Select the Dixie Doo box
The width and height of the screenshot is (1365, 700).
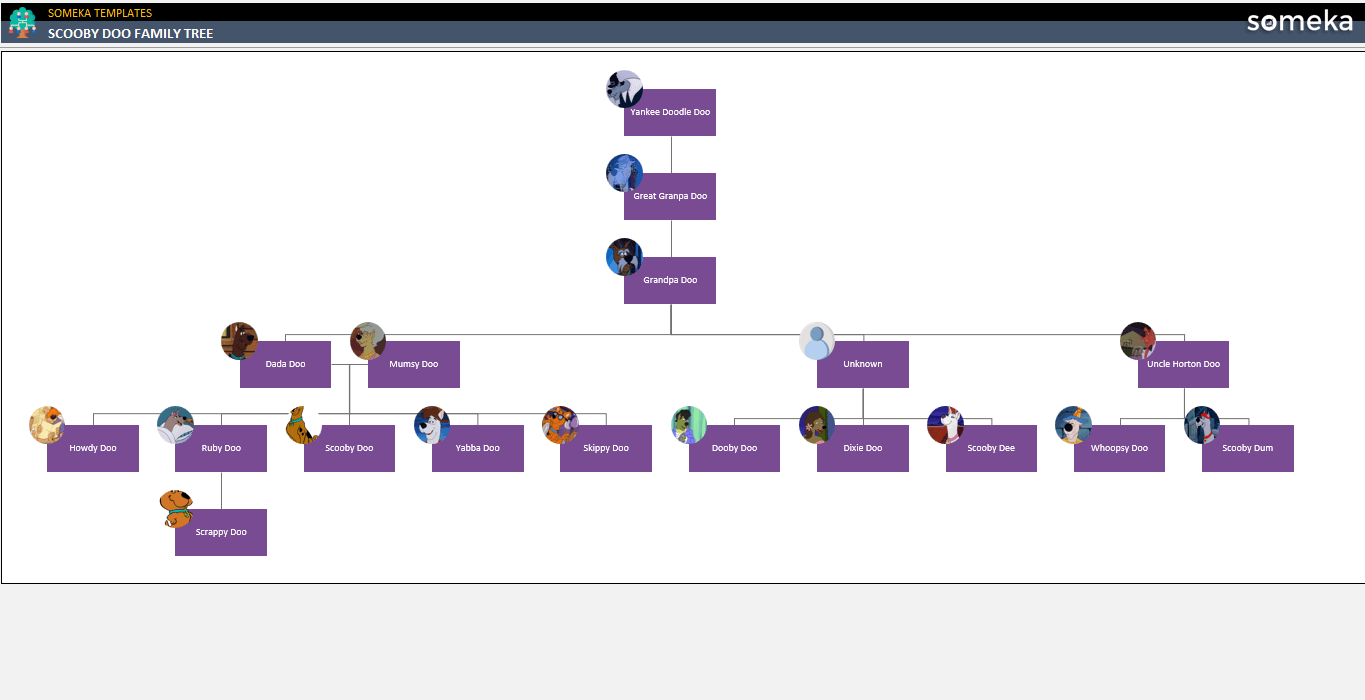(863, 448)
